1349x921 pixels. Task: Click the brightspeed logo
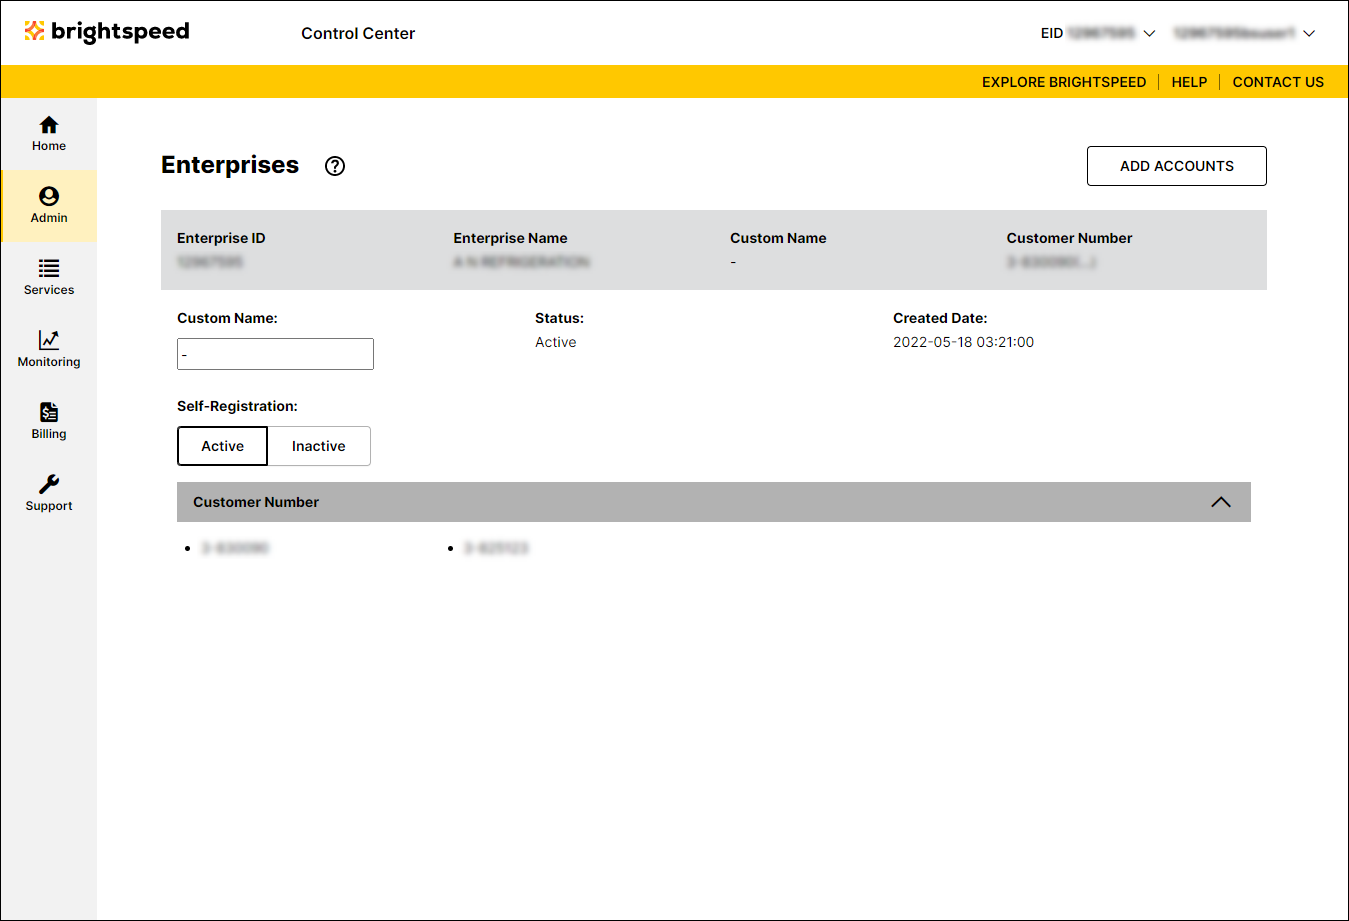(x=107, y=32)
